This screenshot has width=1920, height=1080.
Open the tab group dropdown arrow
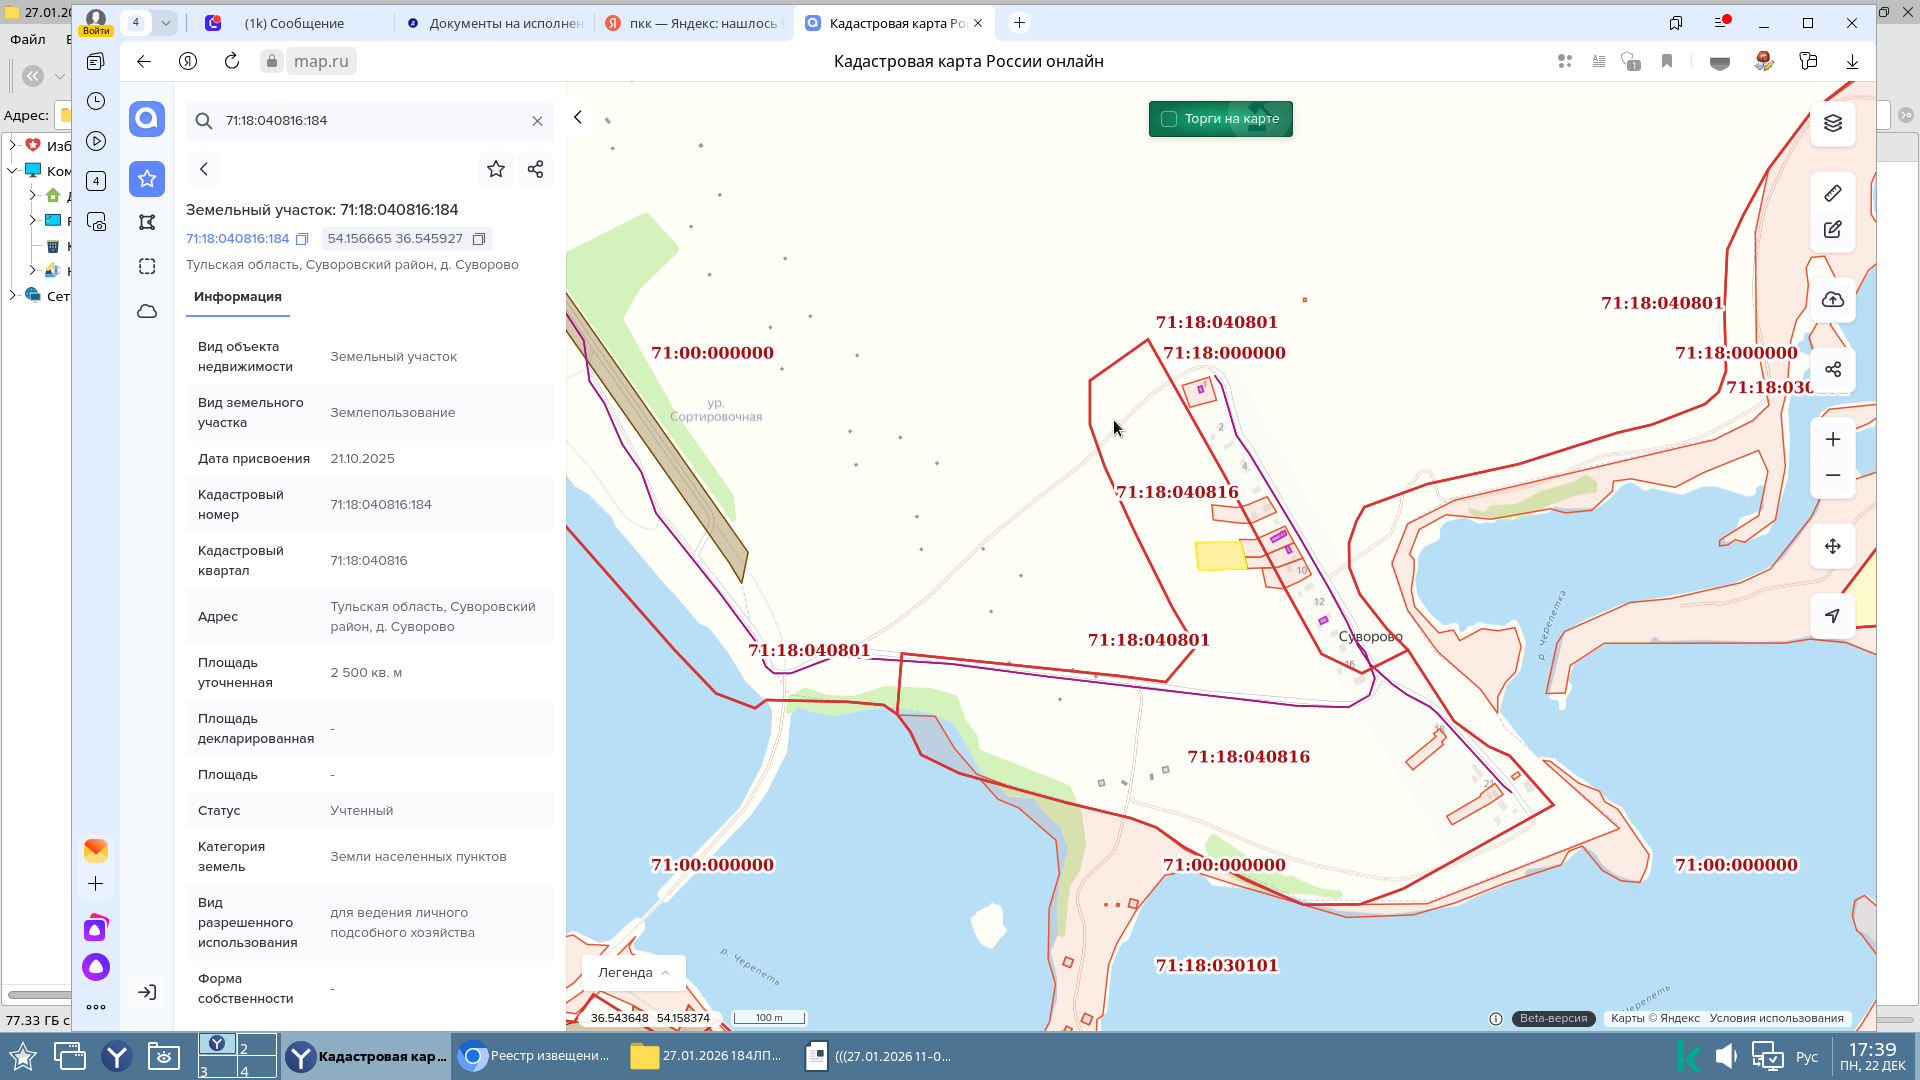(x=166, y=23)
